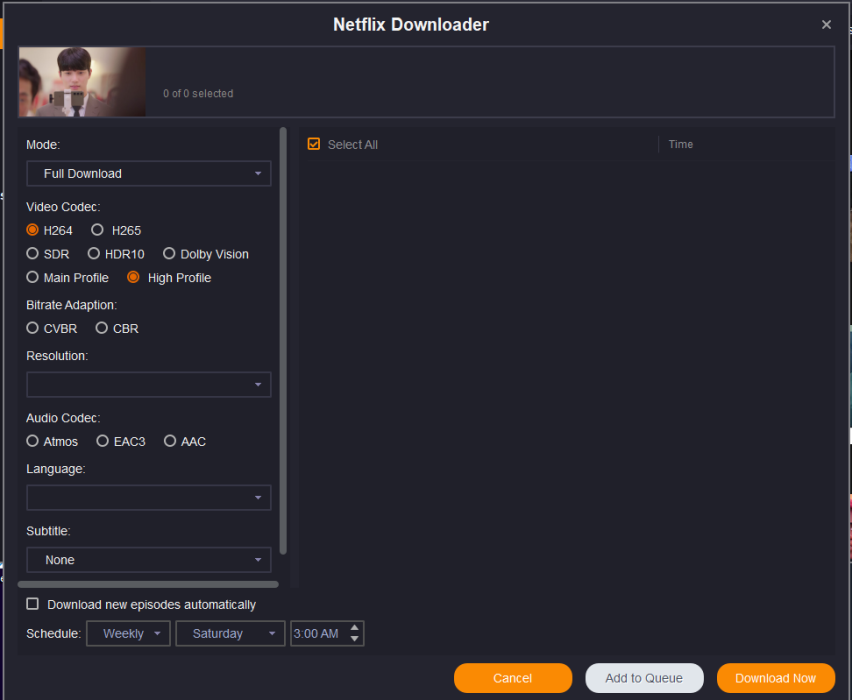This screenshot has height=700, width=852.
Task: Select CVBR bitrate adaption
Action: (x=33, y=328)
